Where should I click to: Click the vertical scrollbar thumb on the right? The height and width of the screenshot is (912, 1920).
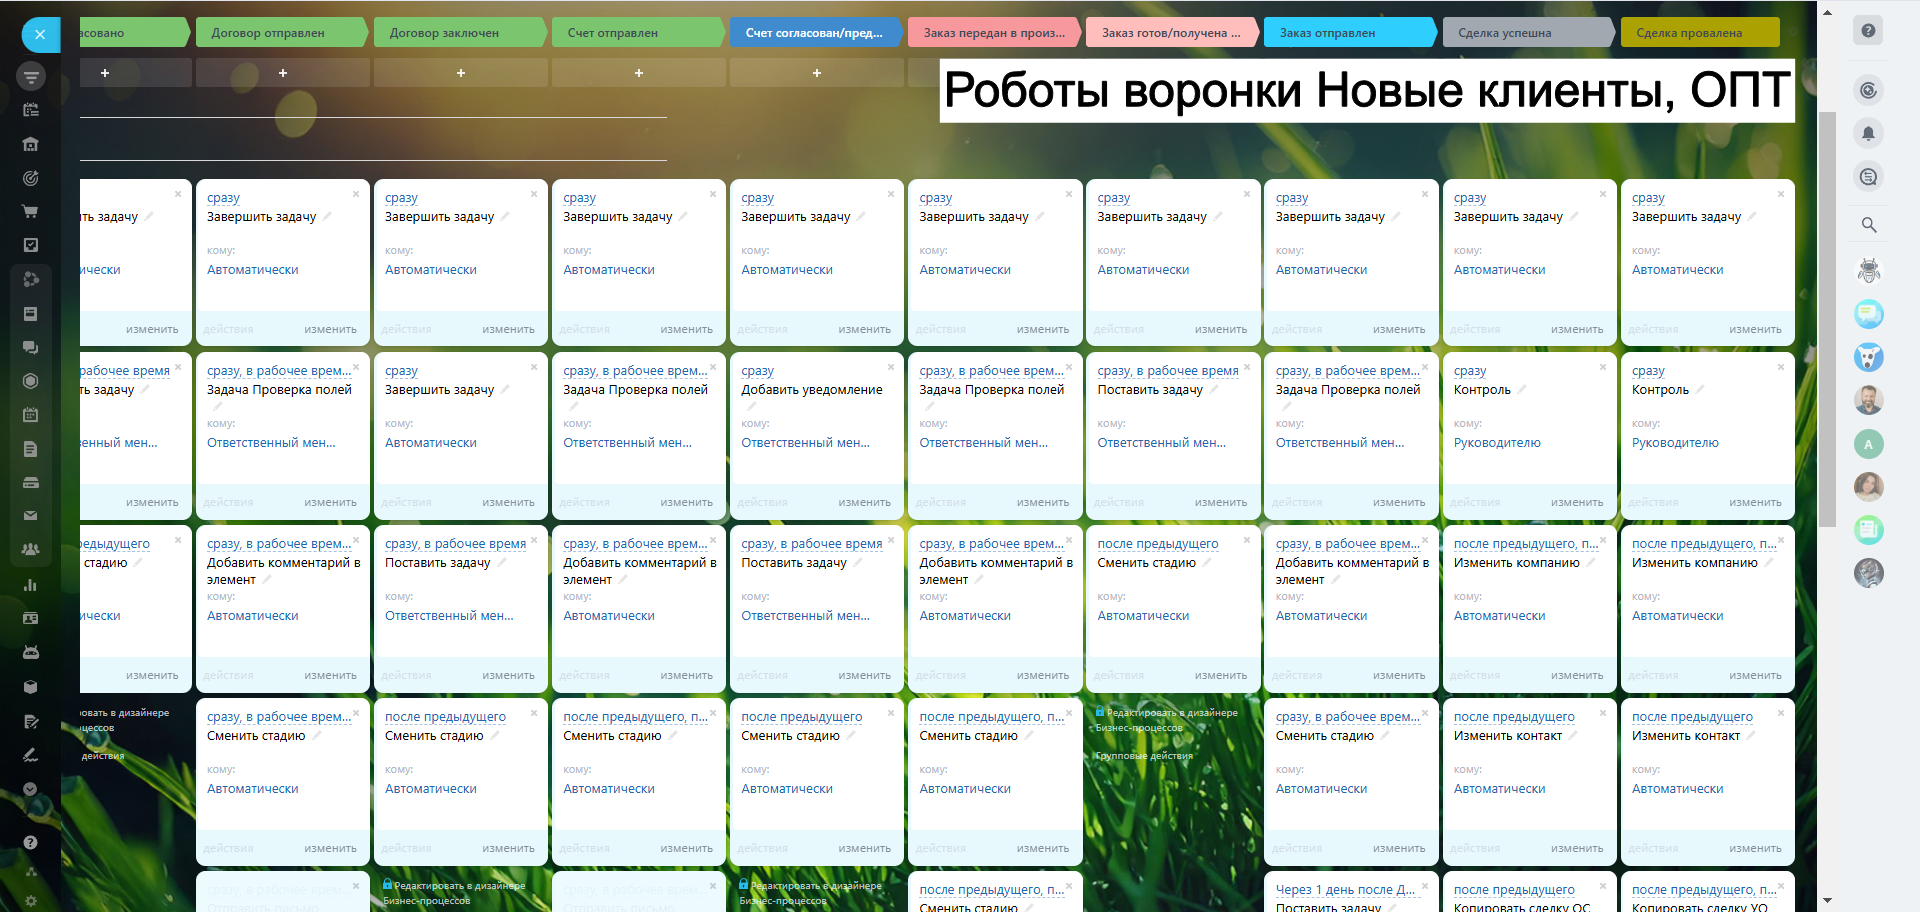coord(1827,320)
